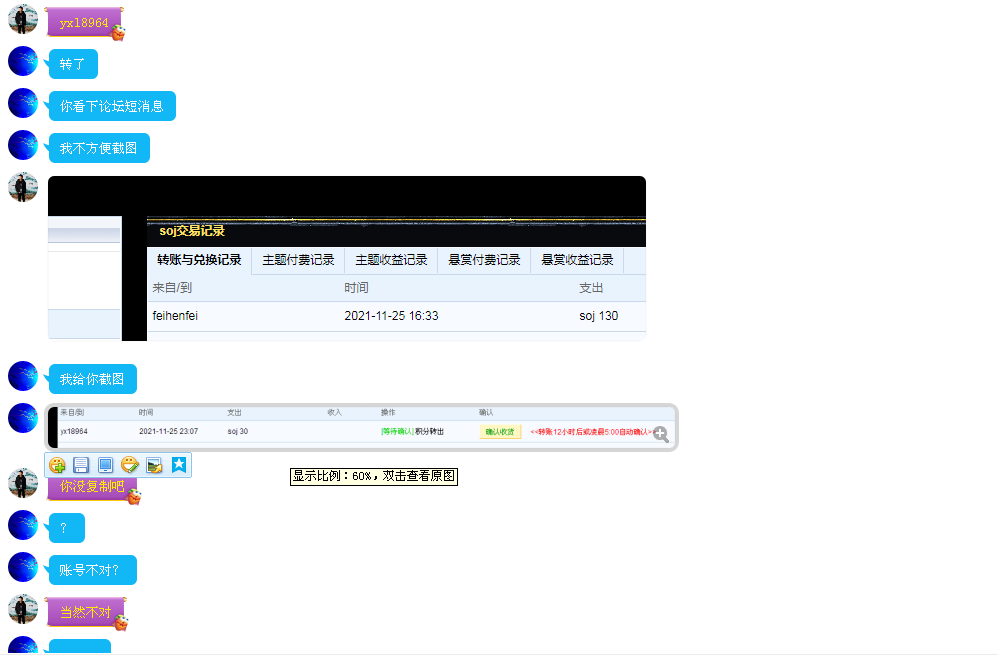Click the magnifier zoom icon on small screenshot
Screen dimensions: 998x661
[660, 434]
